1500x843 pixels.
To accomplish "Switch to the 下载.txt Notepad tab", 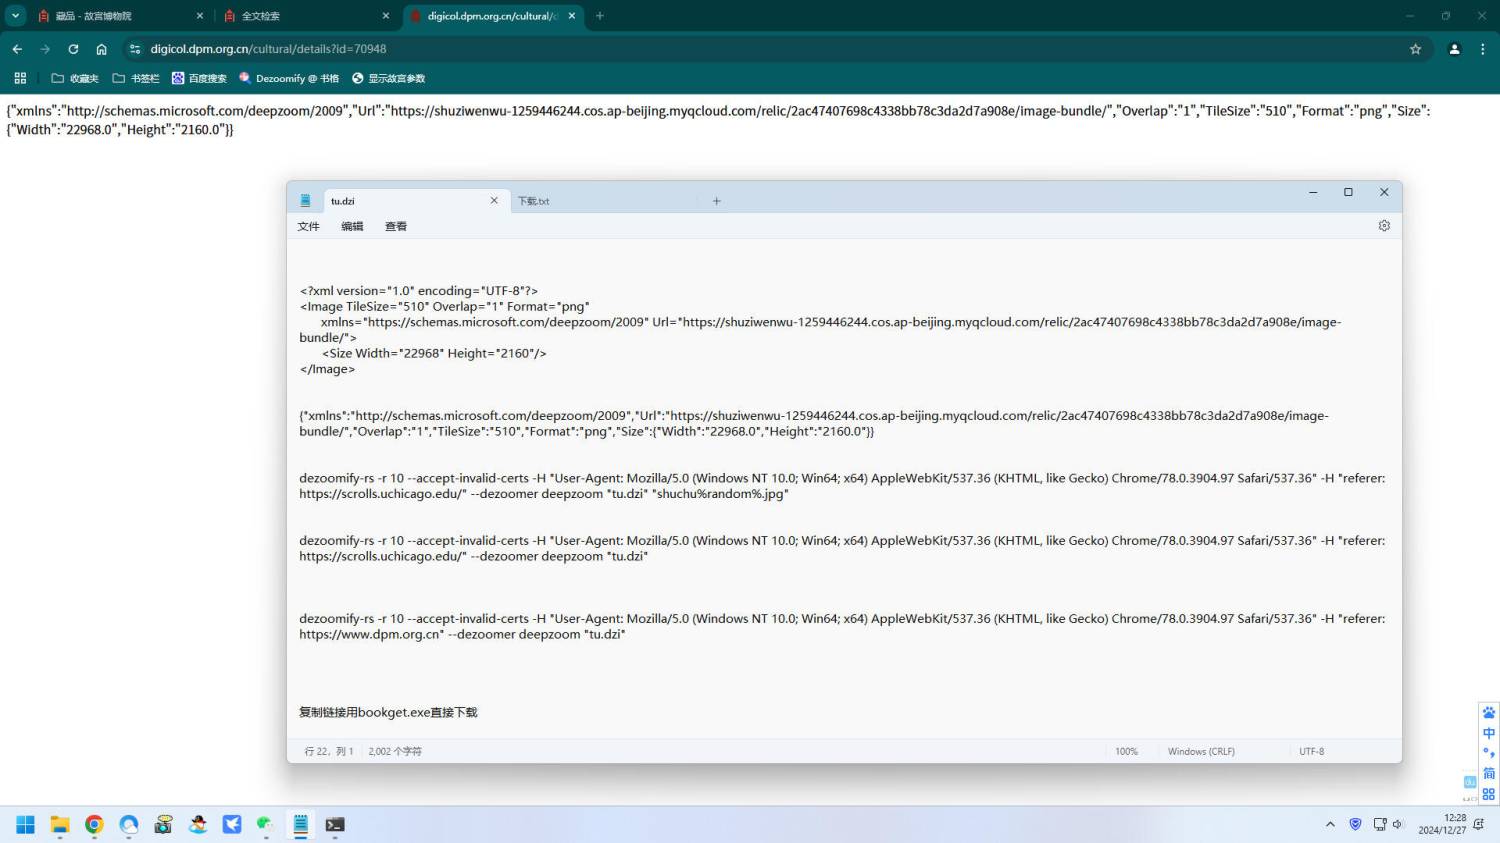I will (534, 201).
